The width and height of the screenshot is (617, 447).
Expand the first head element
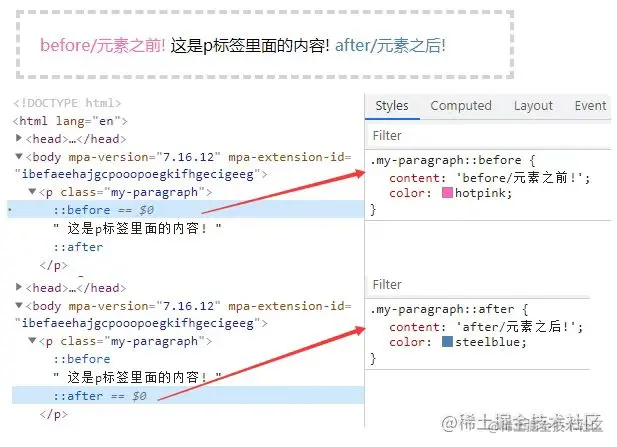[x=18, y=138]
